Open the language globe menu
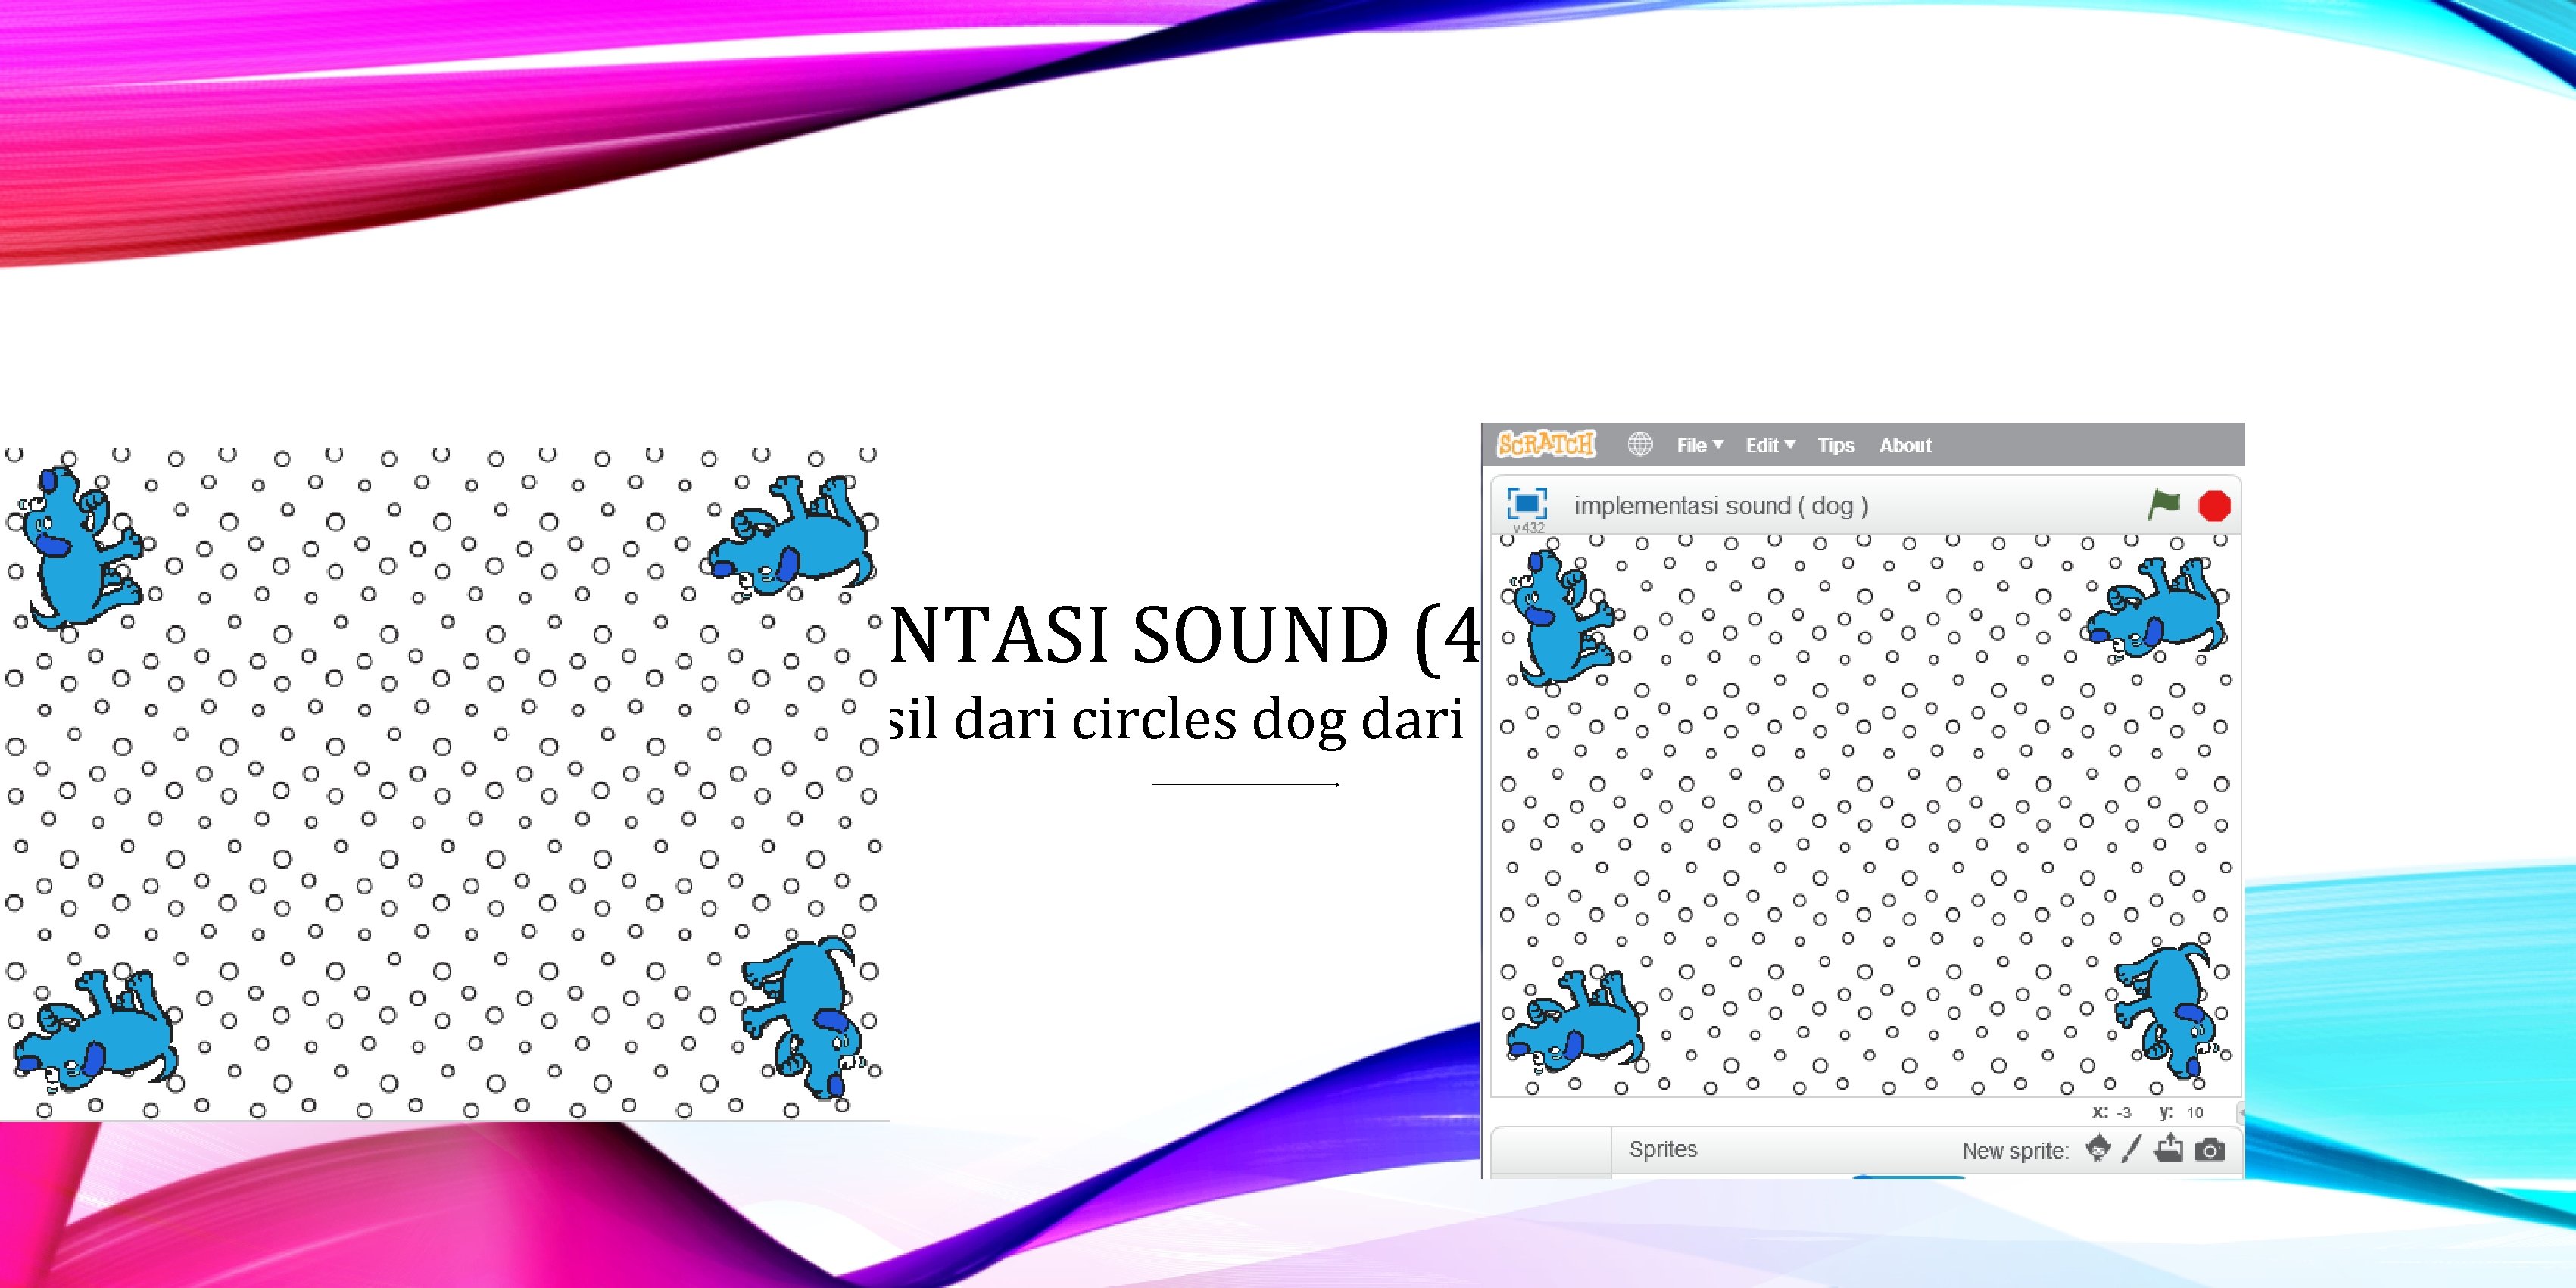 click(x=1640, y=444)
